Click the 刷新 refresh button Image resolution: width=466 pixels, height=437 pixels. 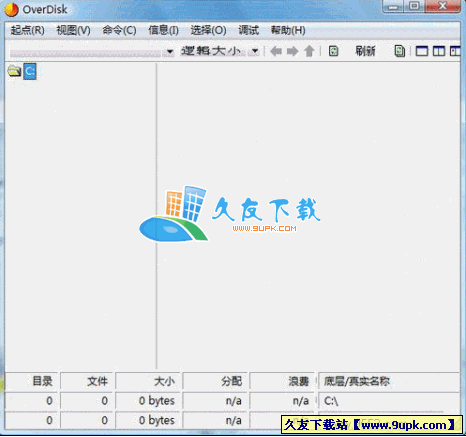click(x=365, y=51)
